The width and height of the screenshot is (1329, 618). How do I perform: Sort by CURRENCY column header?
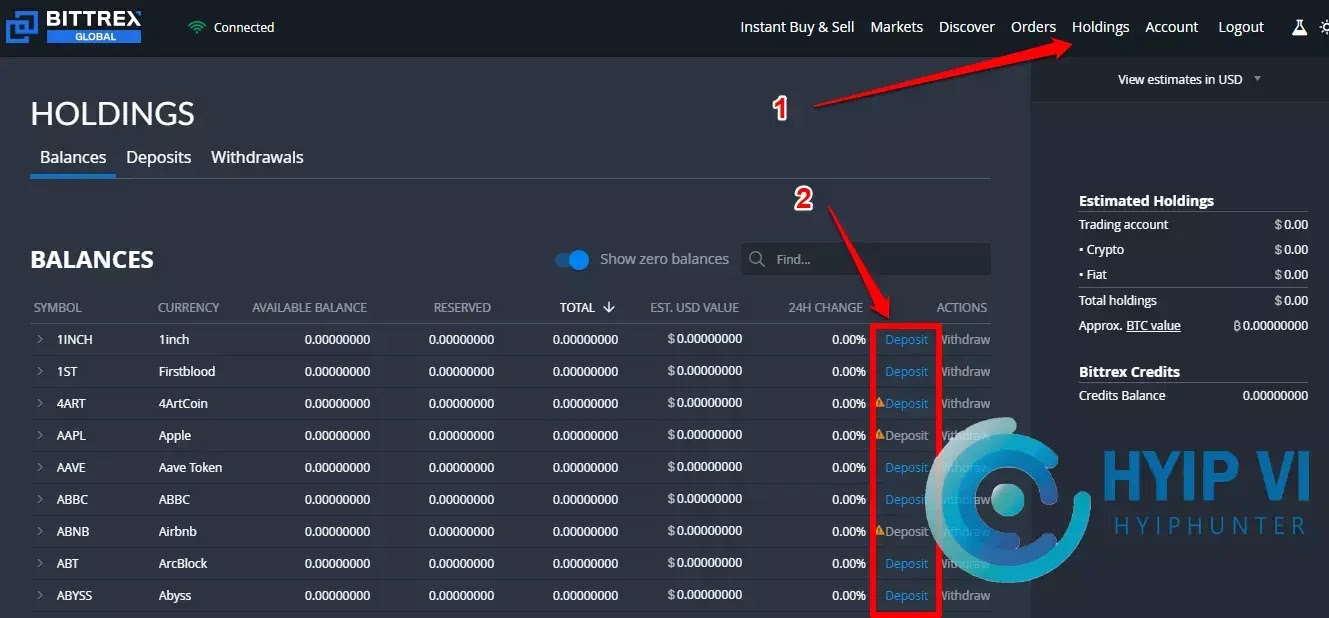(x=188, y=307)
